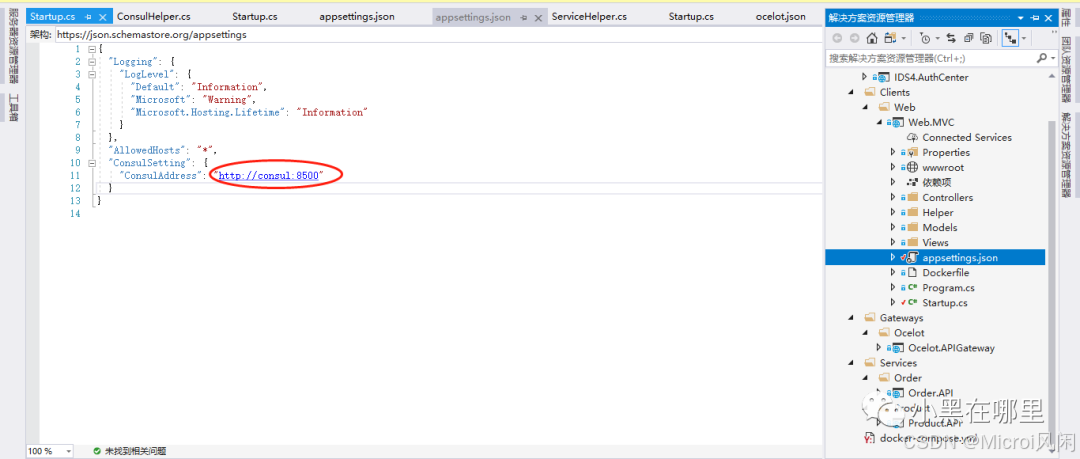Viewport: 1080px width, 459px height.
Task: Expand the Helper folder arrow
Action: pos(893,213)
